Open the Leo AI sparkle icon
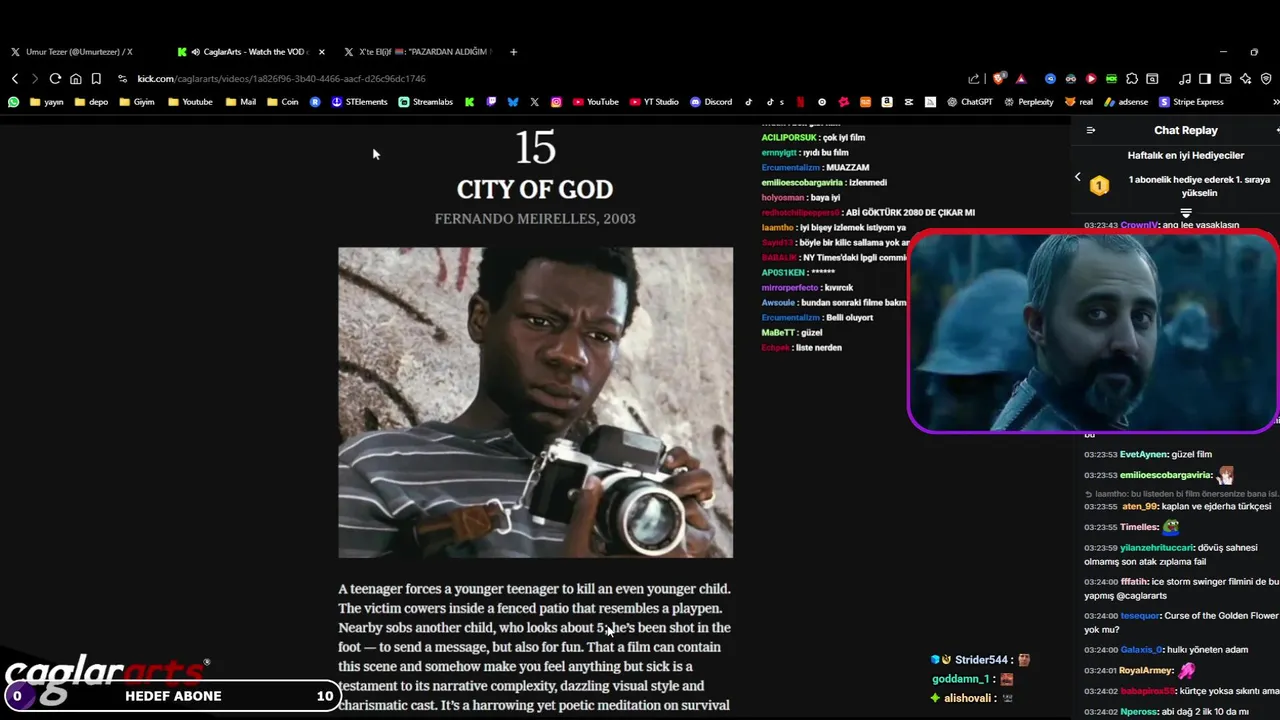Screen dimensions: 1280x720 (x=1245, y=78)
